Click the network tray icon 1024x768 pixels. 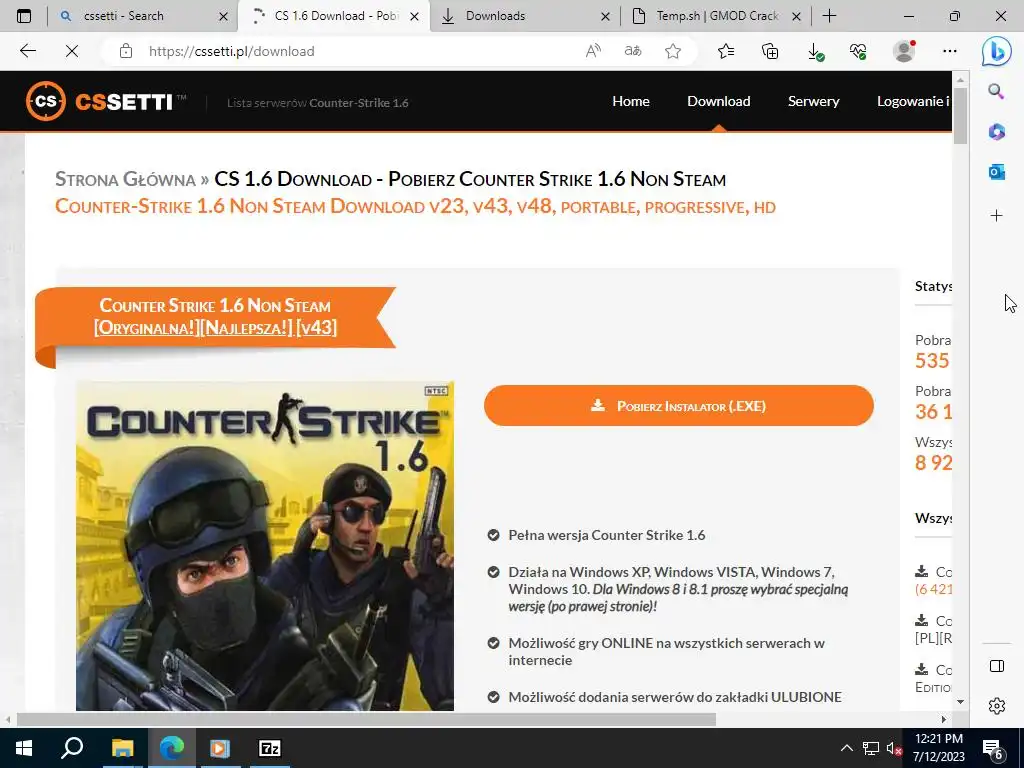(871, 748)
